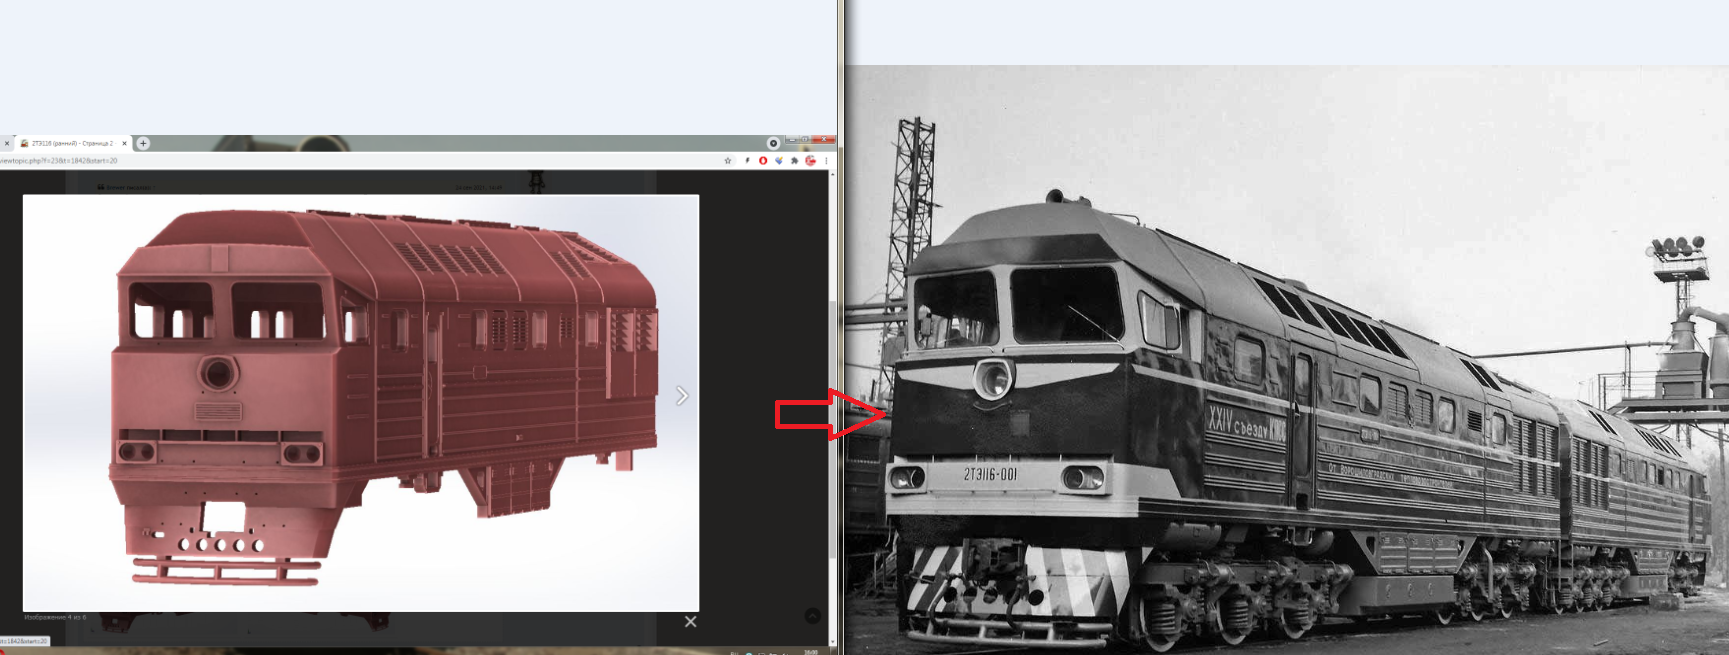Image resolution: width=1729 pixels, height=655 pixels.
Task: Open a new tab with the plus button
Action: [x=143, y=143]
